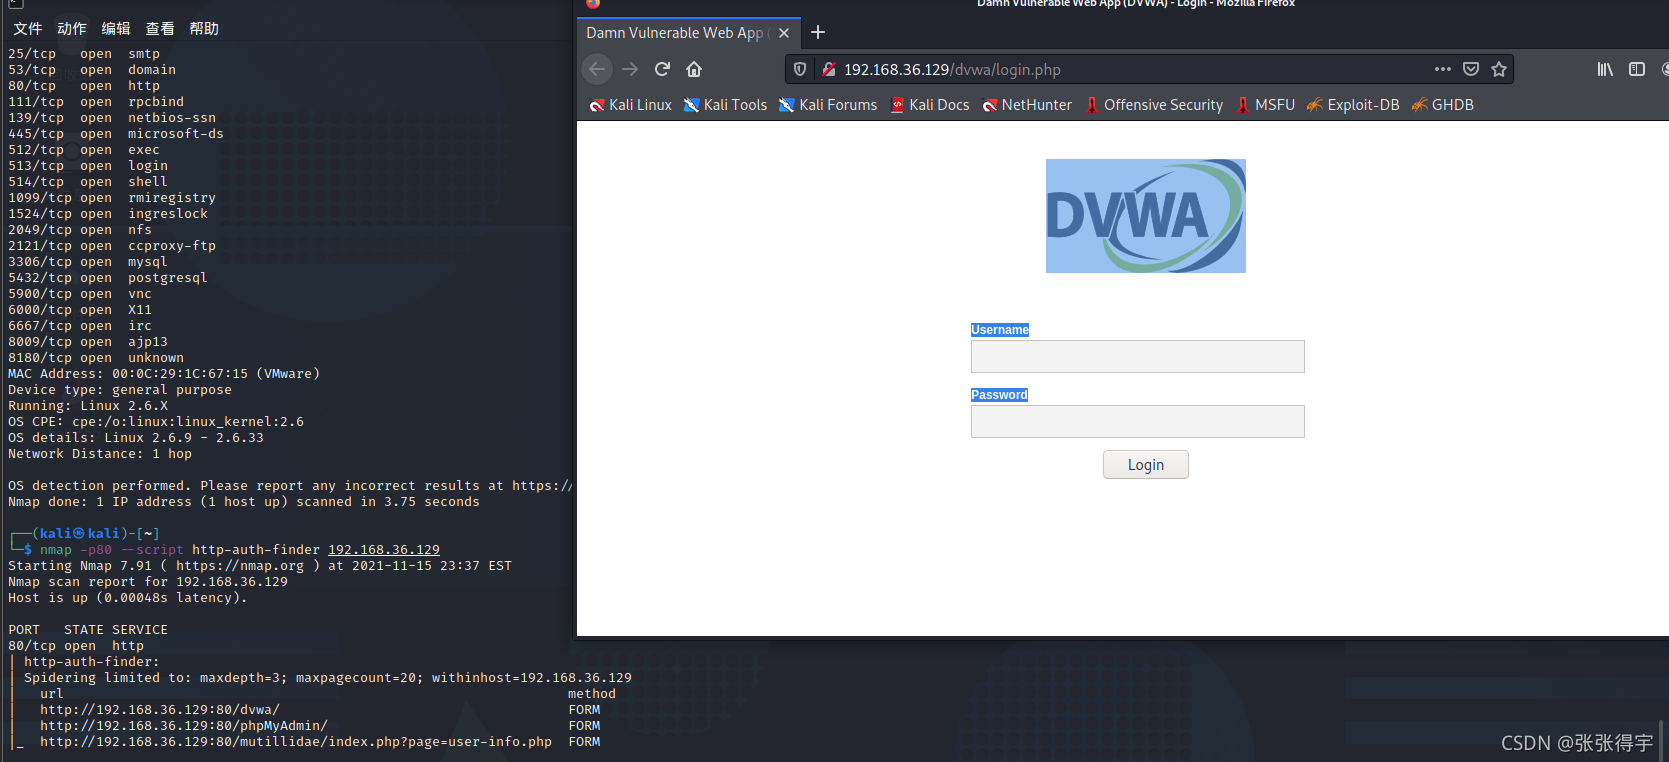Viewport: 1669px width, 762px height.
Task: Open terminal 编辑 menu
Action: click(x=116, y=28)
